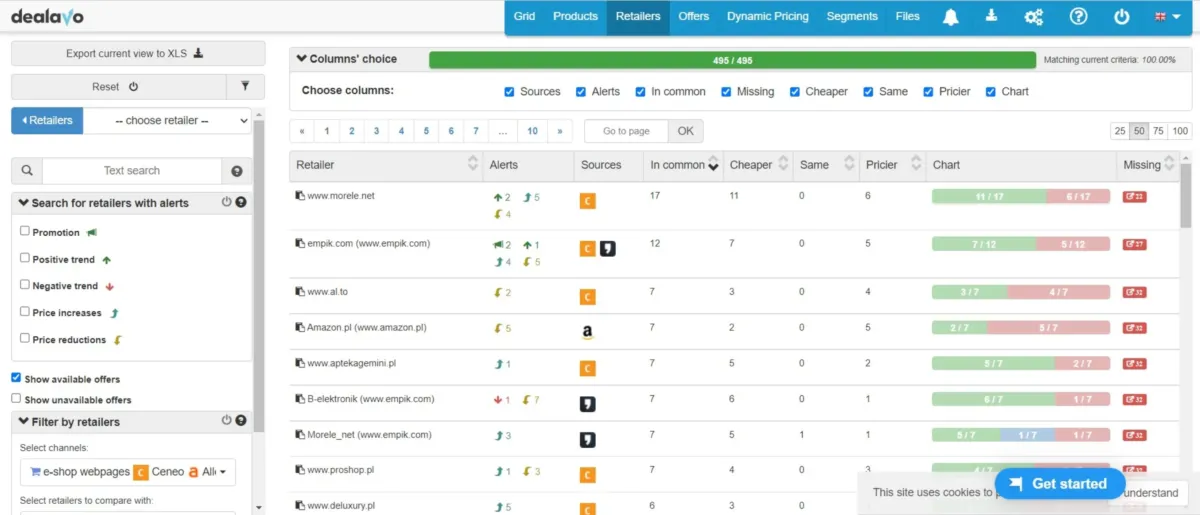Uncheck the Chart column checkbox
Viewport: 1200px width, 515px height.
point(991,91)
